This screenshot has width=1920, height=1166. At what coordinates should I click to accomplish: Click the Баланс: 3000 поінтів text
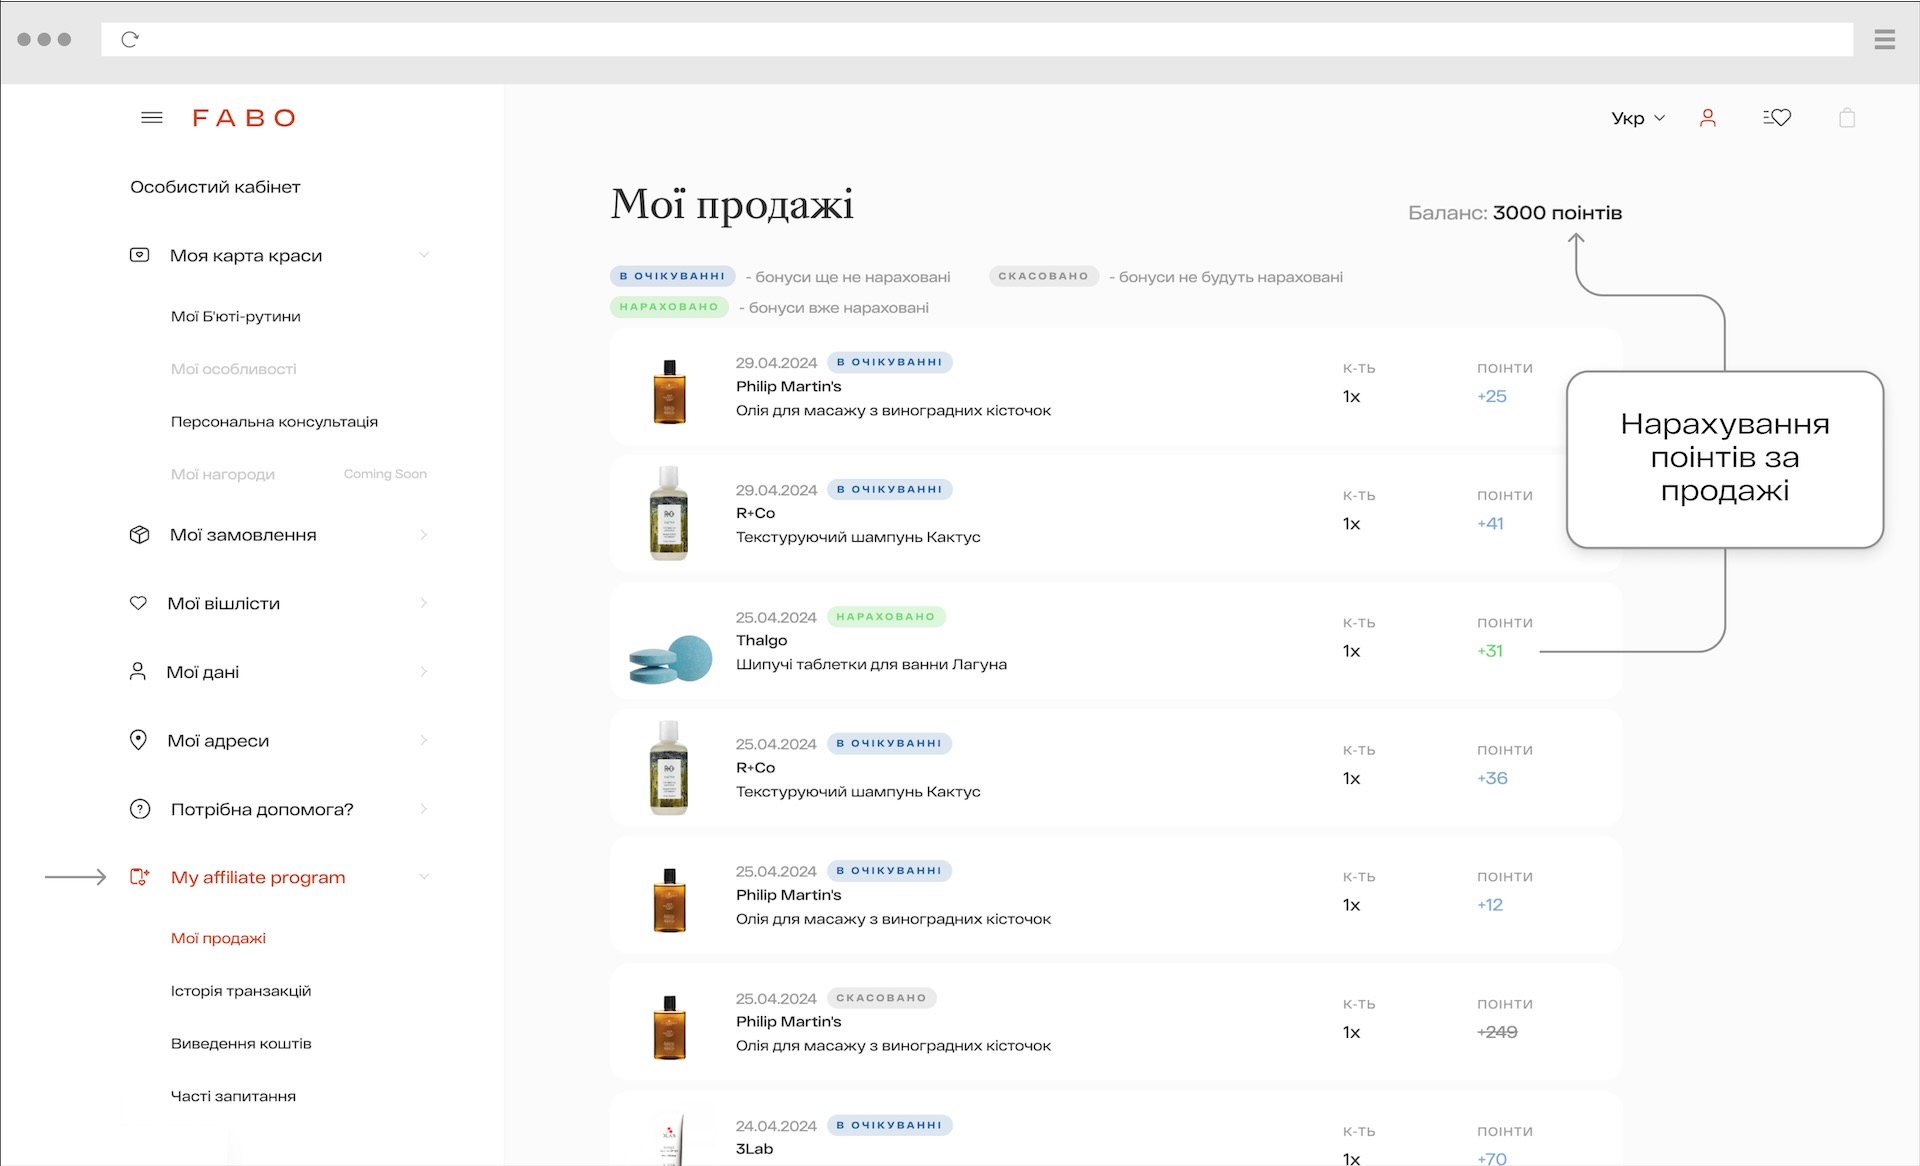click(x=1515, y=213)
